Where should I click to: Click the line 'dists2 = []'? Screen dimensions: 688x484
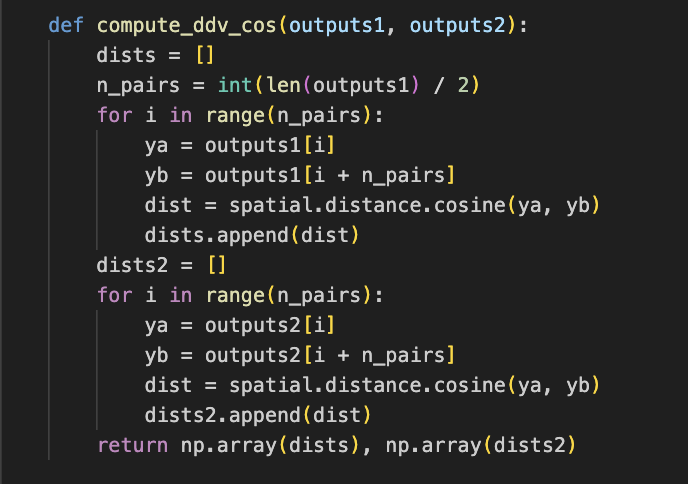click(x=161, y=265)
